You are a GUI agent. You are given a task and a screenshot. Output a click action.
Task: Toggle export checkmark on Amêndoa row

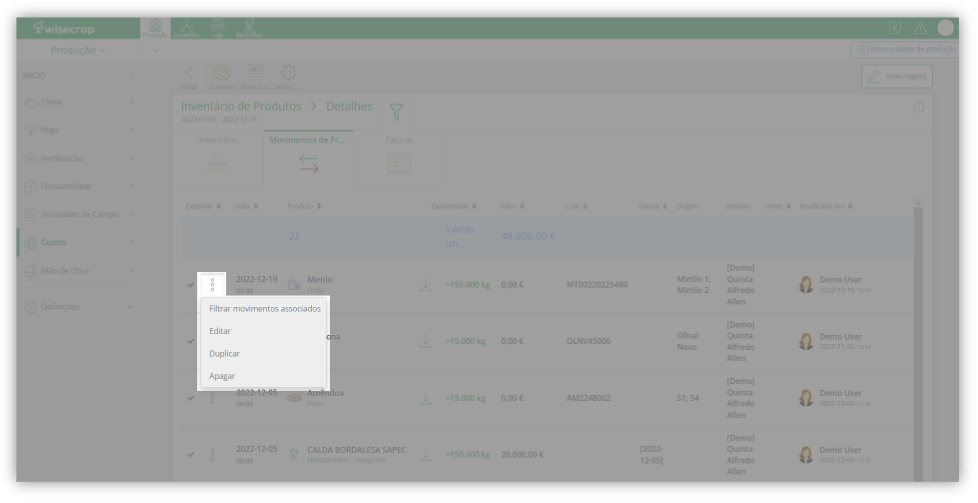(x=190, y=398)
